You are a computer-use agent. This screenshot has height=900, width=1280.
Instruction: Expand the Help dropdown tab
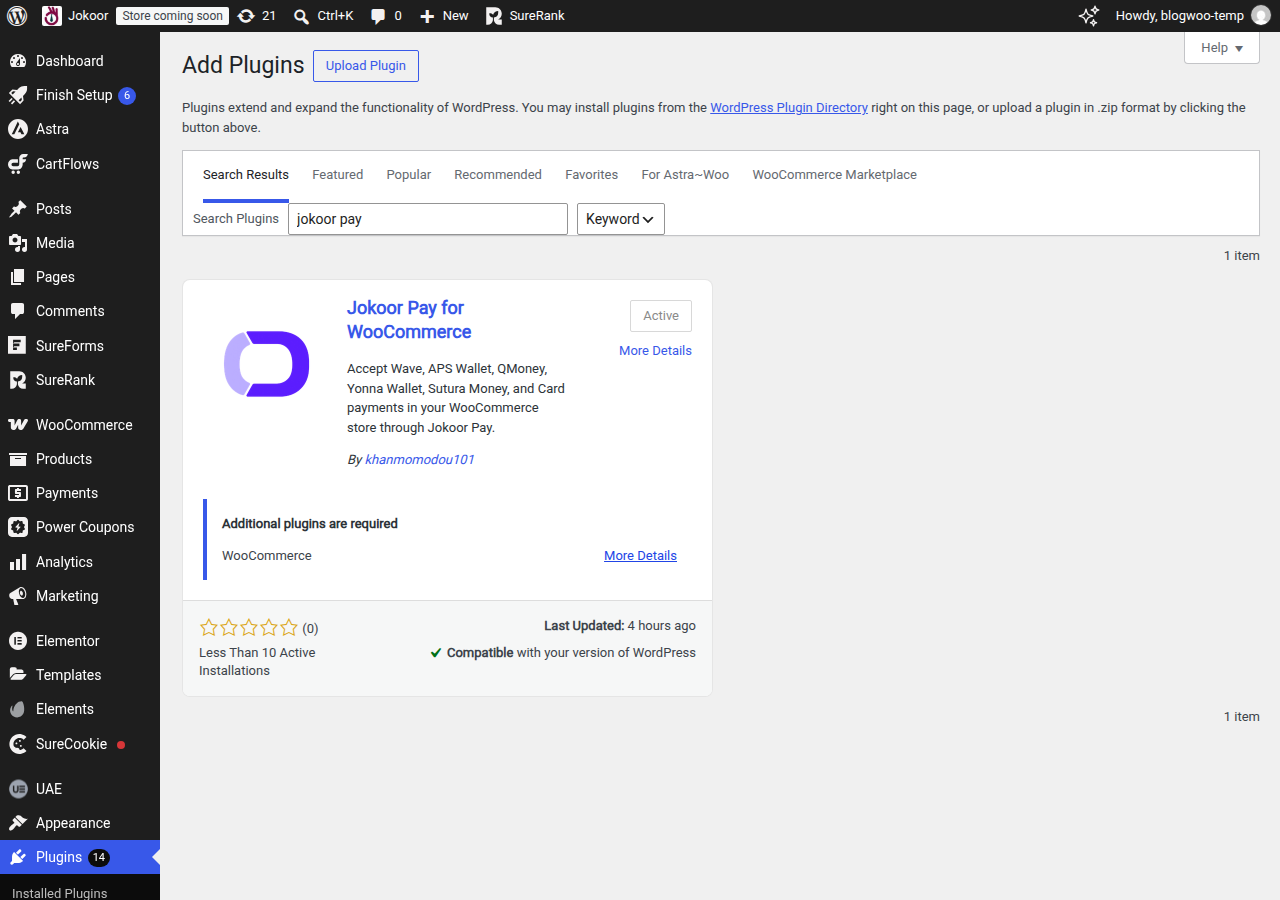[x=1222, y=48]
